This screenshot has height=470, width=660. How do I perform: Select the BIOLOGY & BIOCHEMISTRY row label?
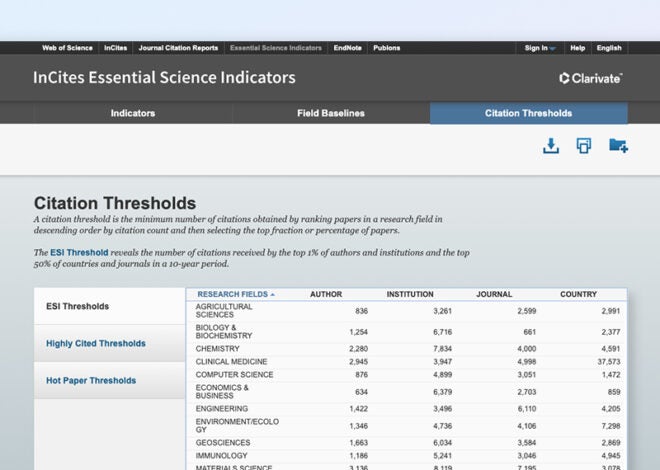pos(224,332)
